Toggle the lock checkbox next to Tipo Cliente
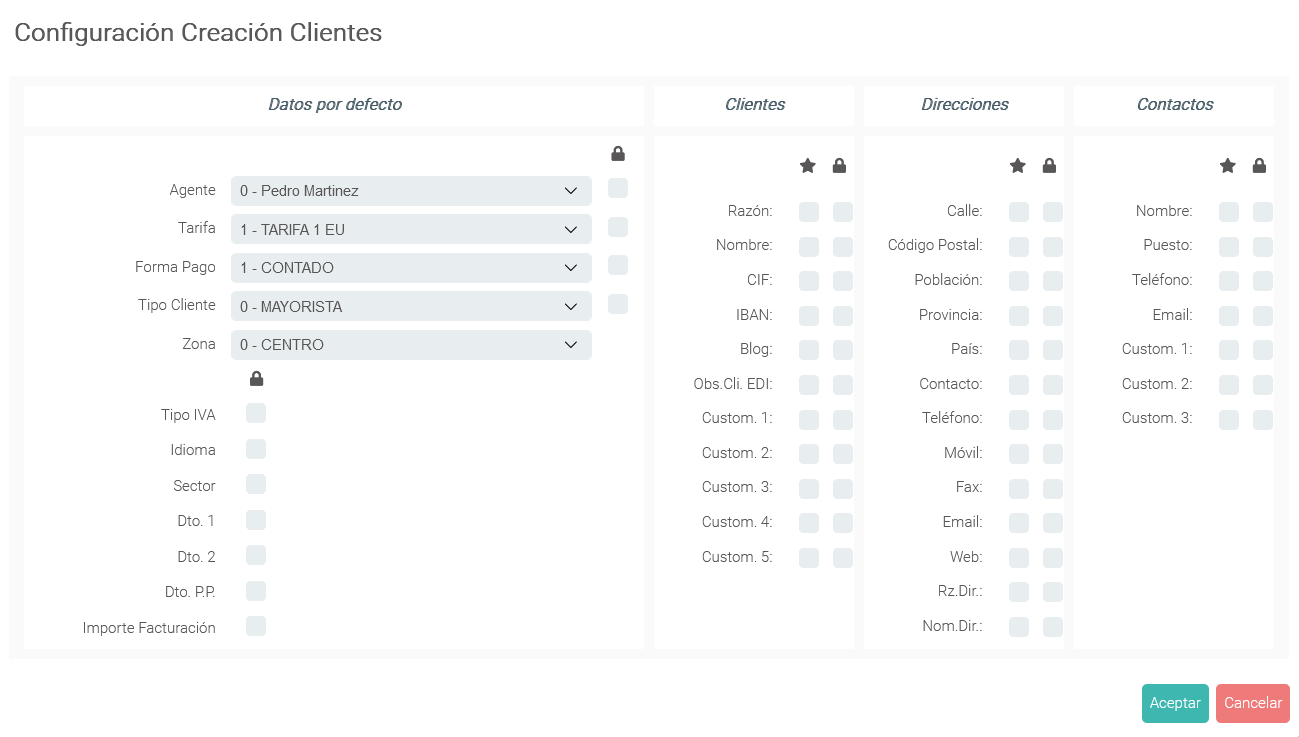 pos(618,304)
